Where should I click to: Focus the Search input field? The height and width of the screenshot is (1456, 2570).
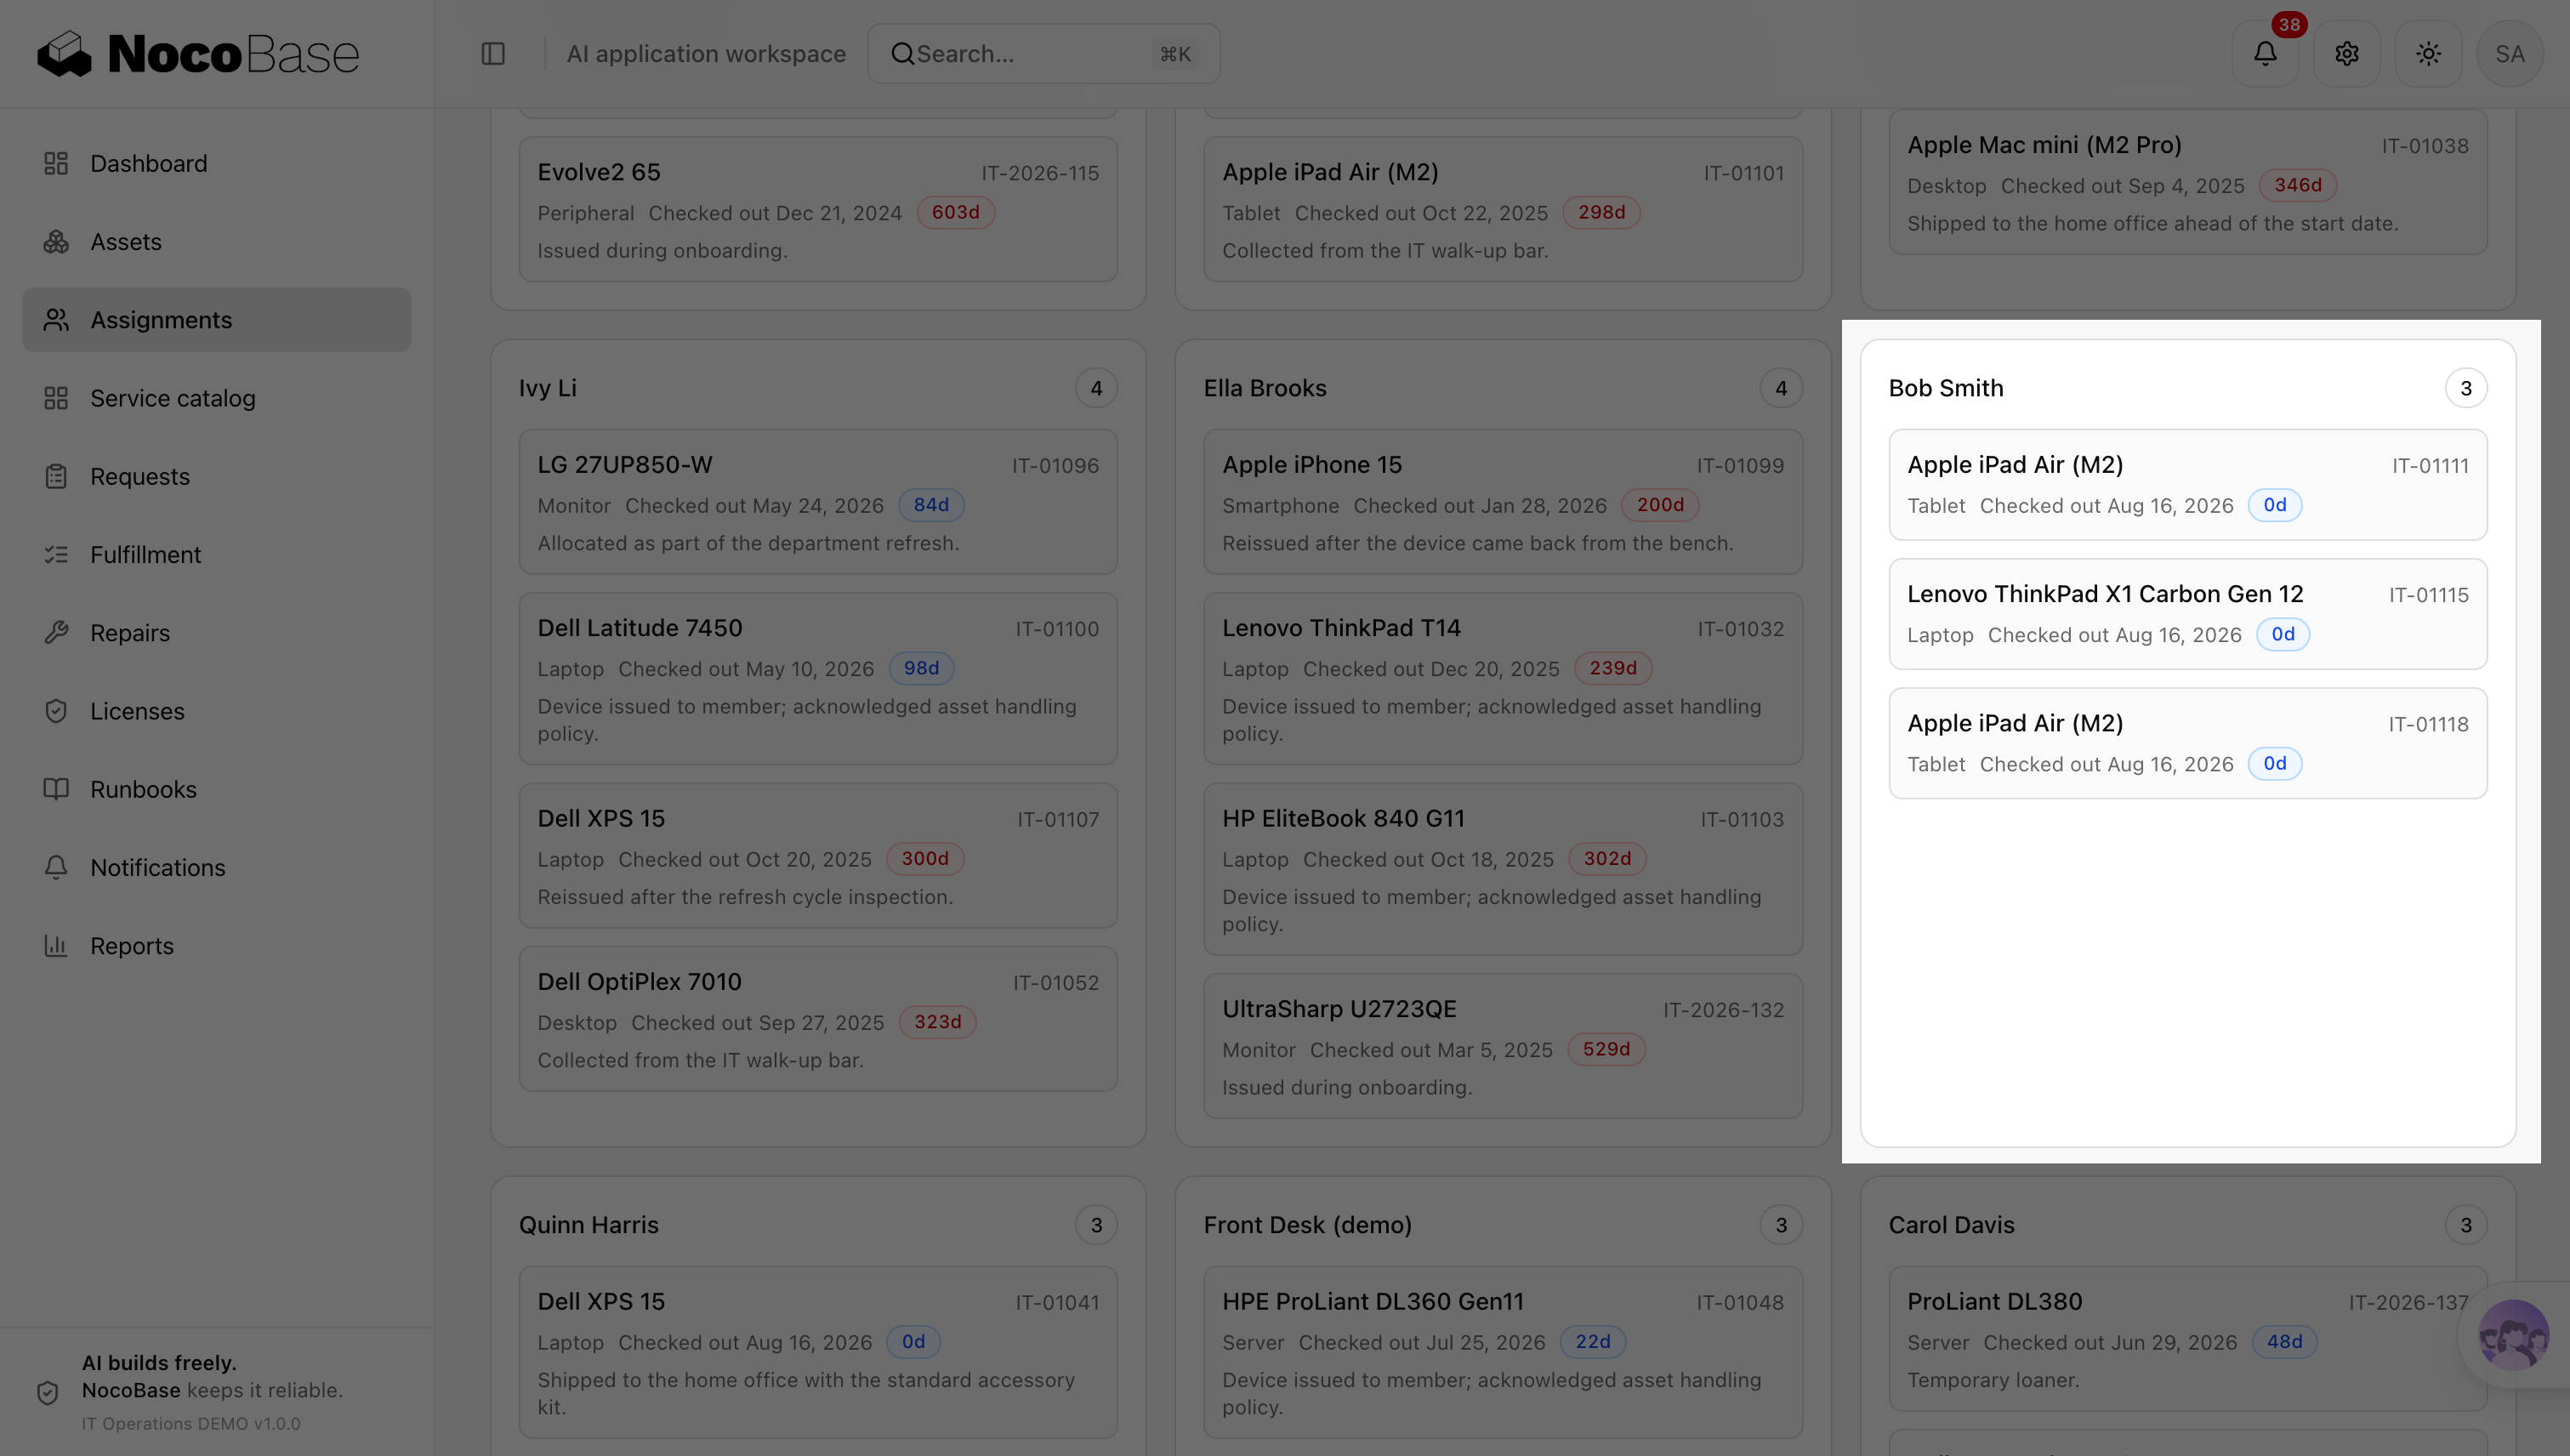click(1044, 54)
